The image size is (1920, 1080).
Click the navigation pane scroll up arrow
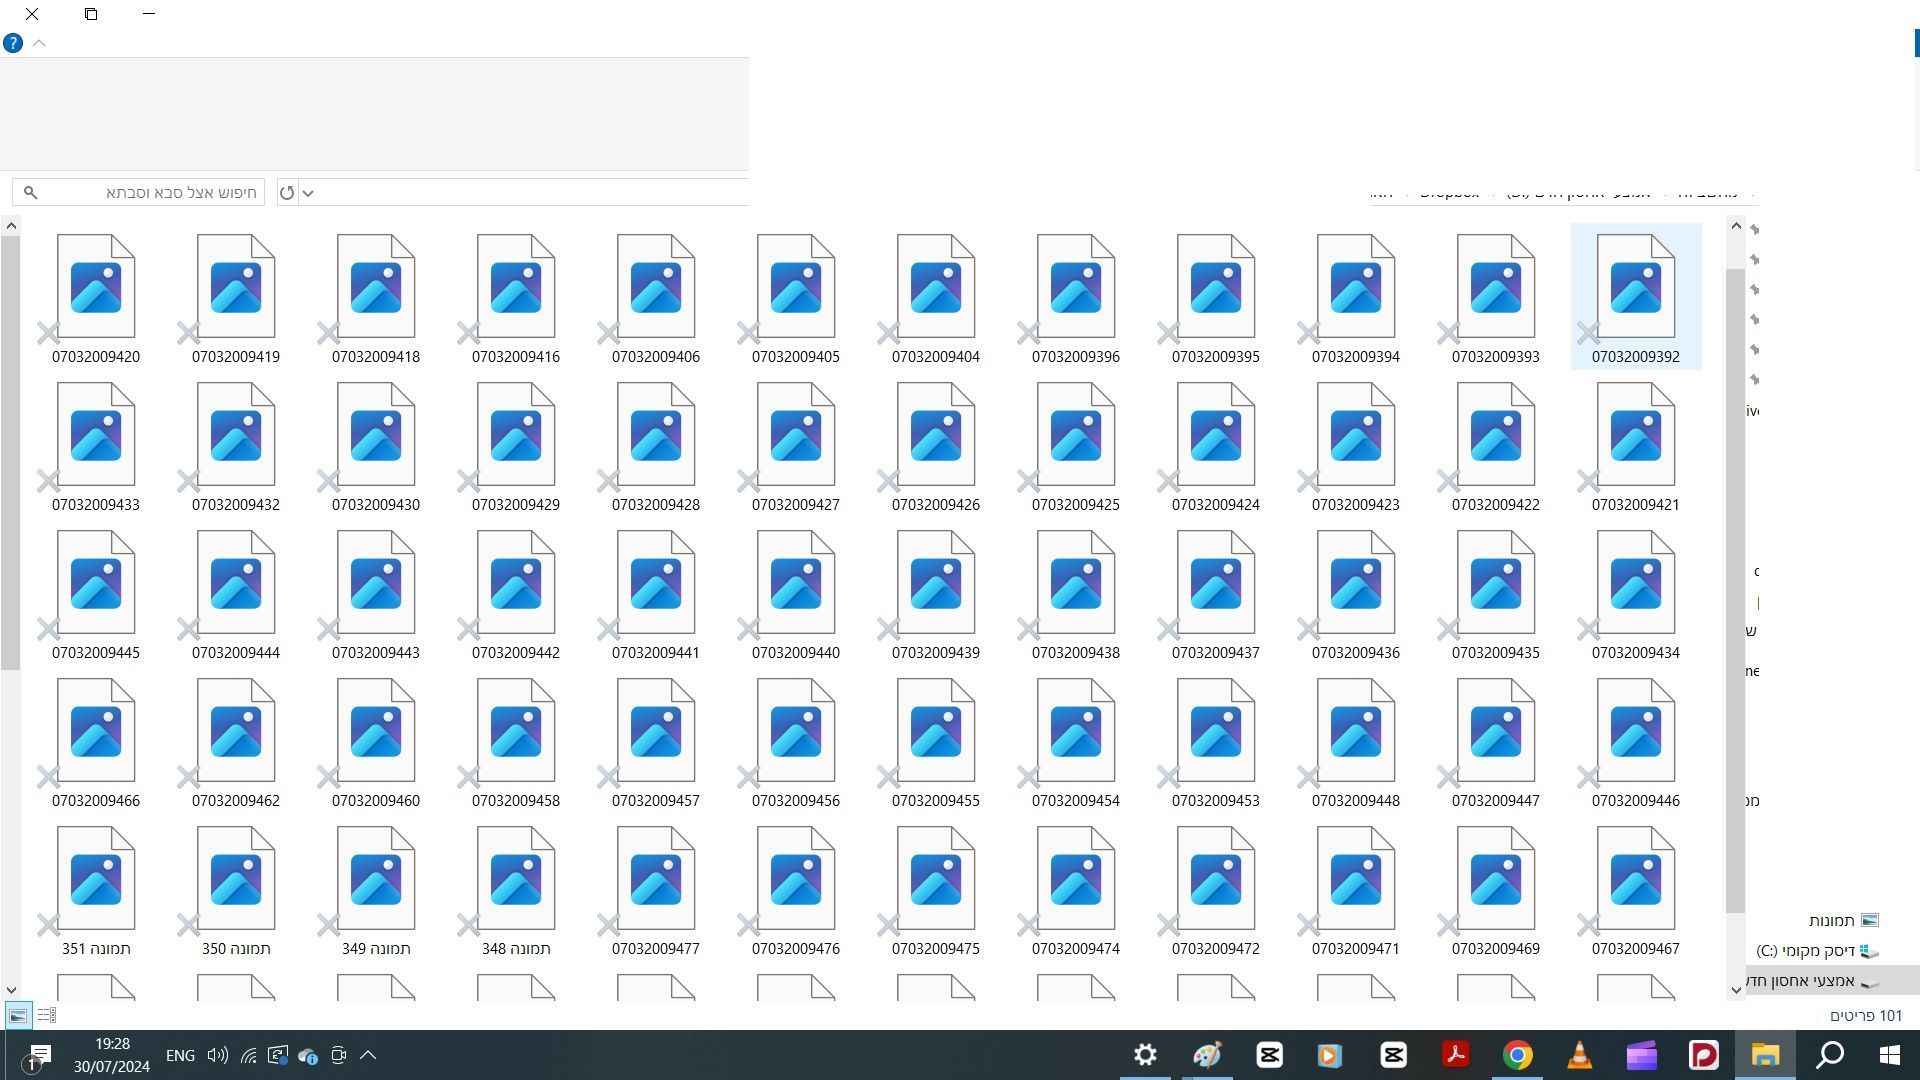pos(1736,226)
